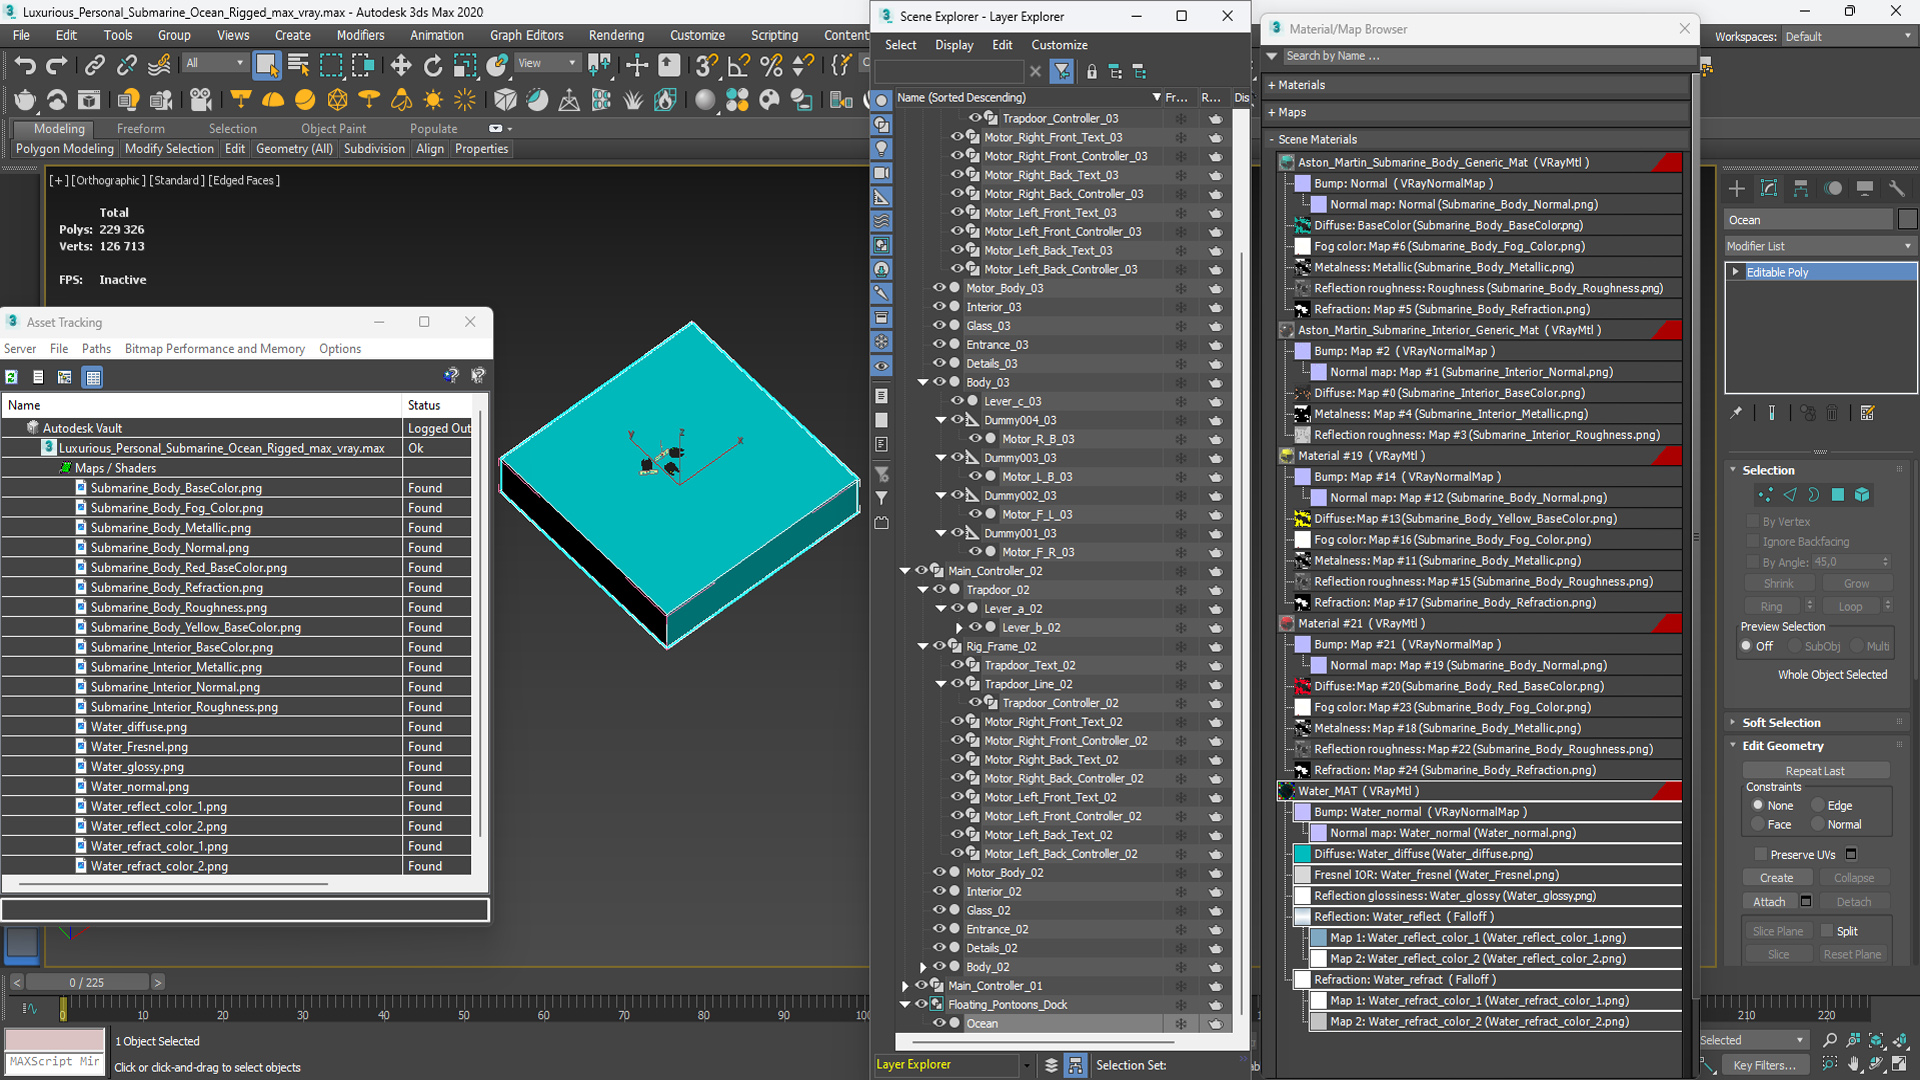Open the Modifiers menu
Screen dimensions: 1920x1080
[360, 35]
